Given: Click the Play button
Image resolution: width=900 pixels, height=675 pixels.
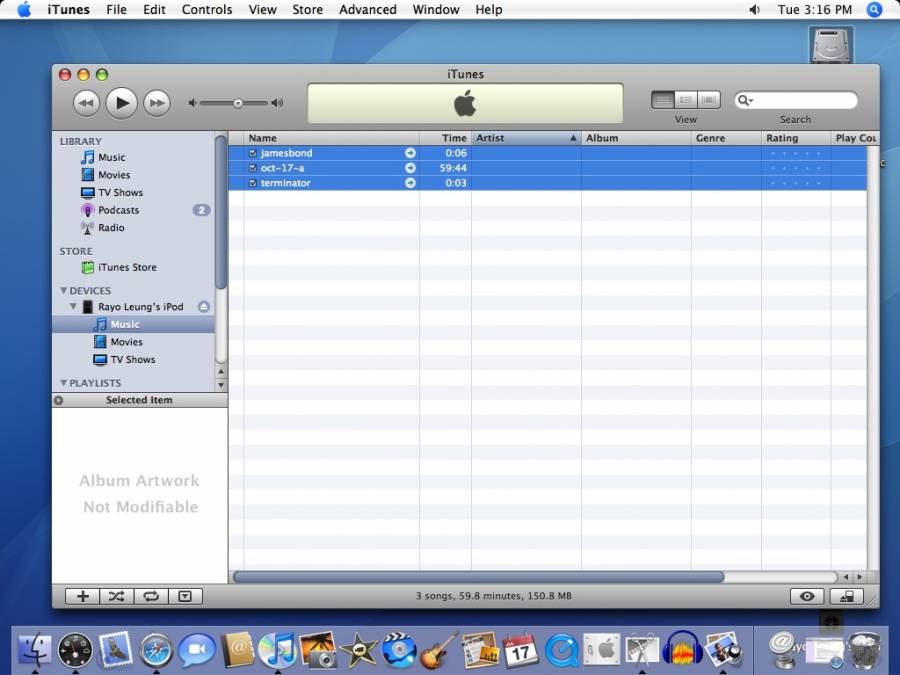Looking at the screenshot, I should (122, 103).
